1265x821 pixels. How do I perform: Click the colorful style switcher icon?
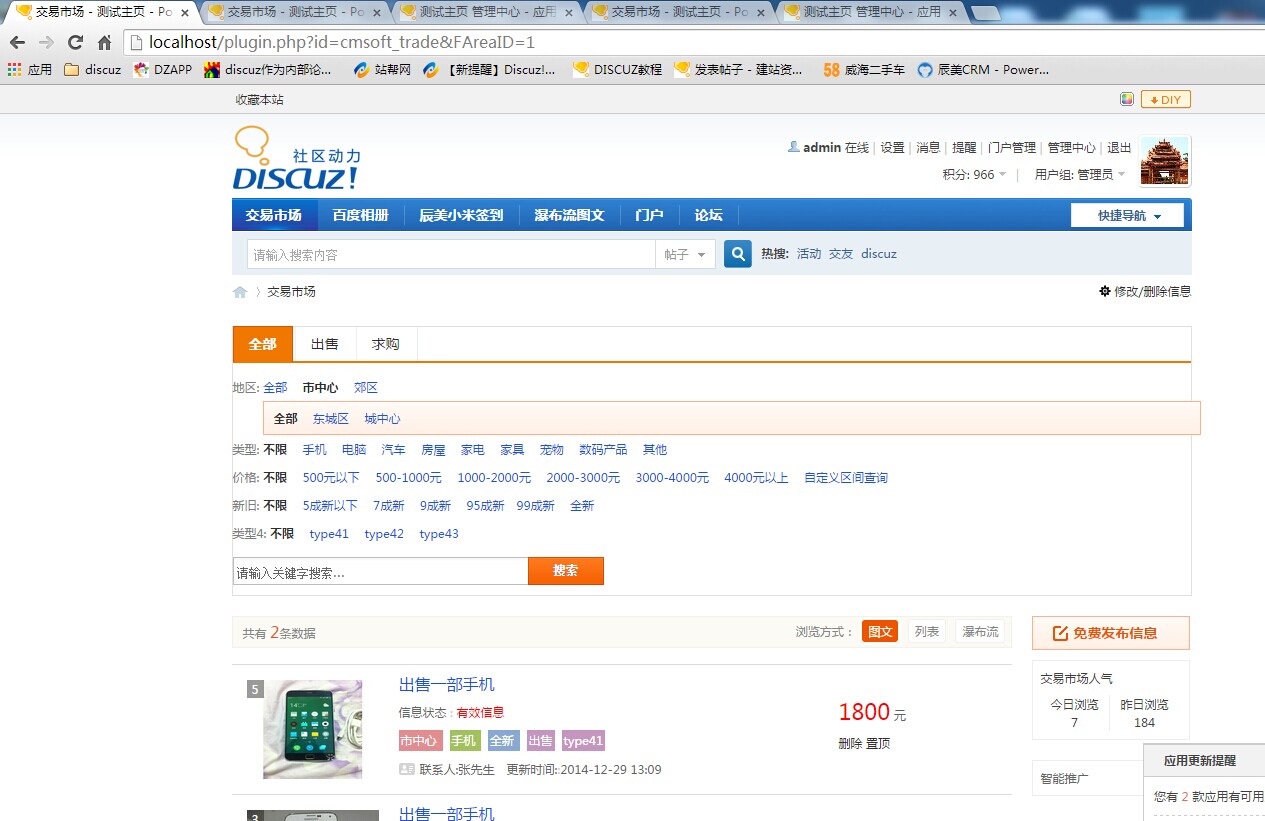point(1127,100)
